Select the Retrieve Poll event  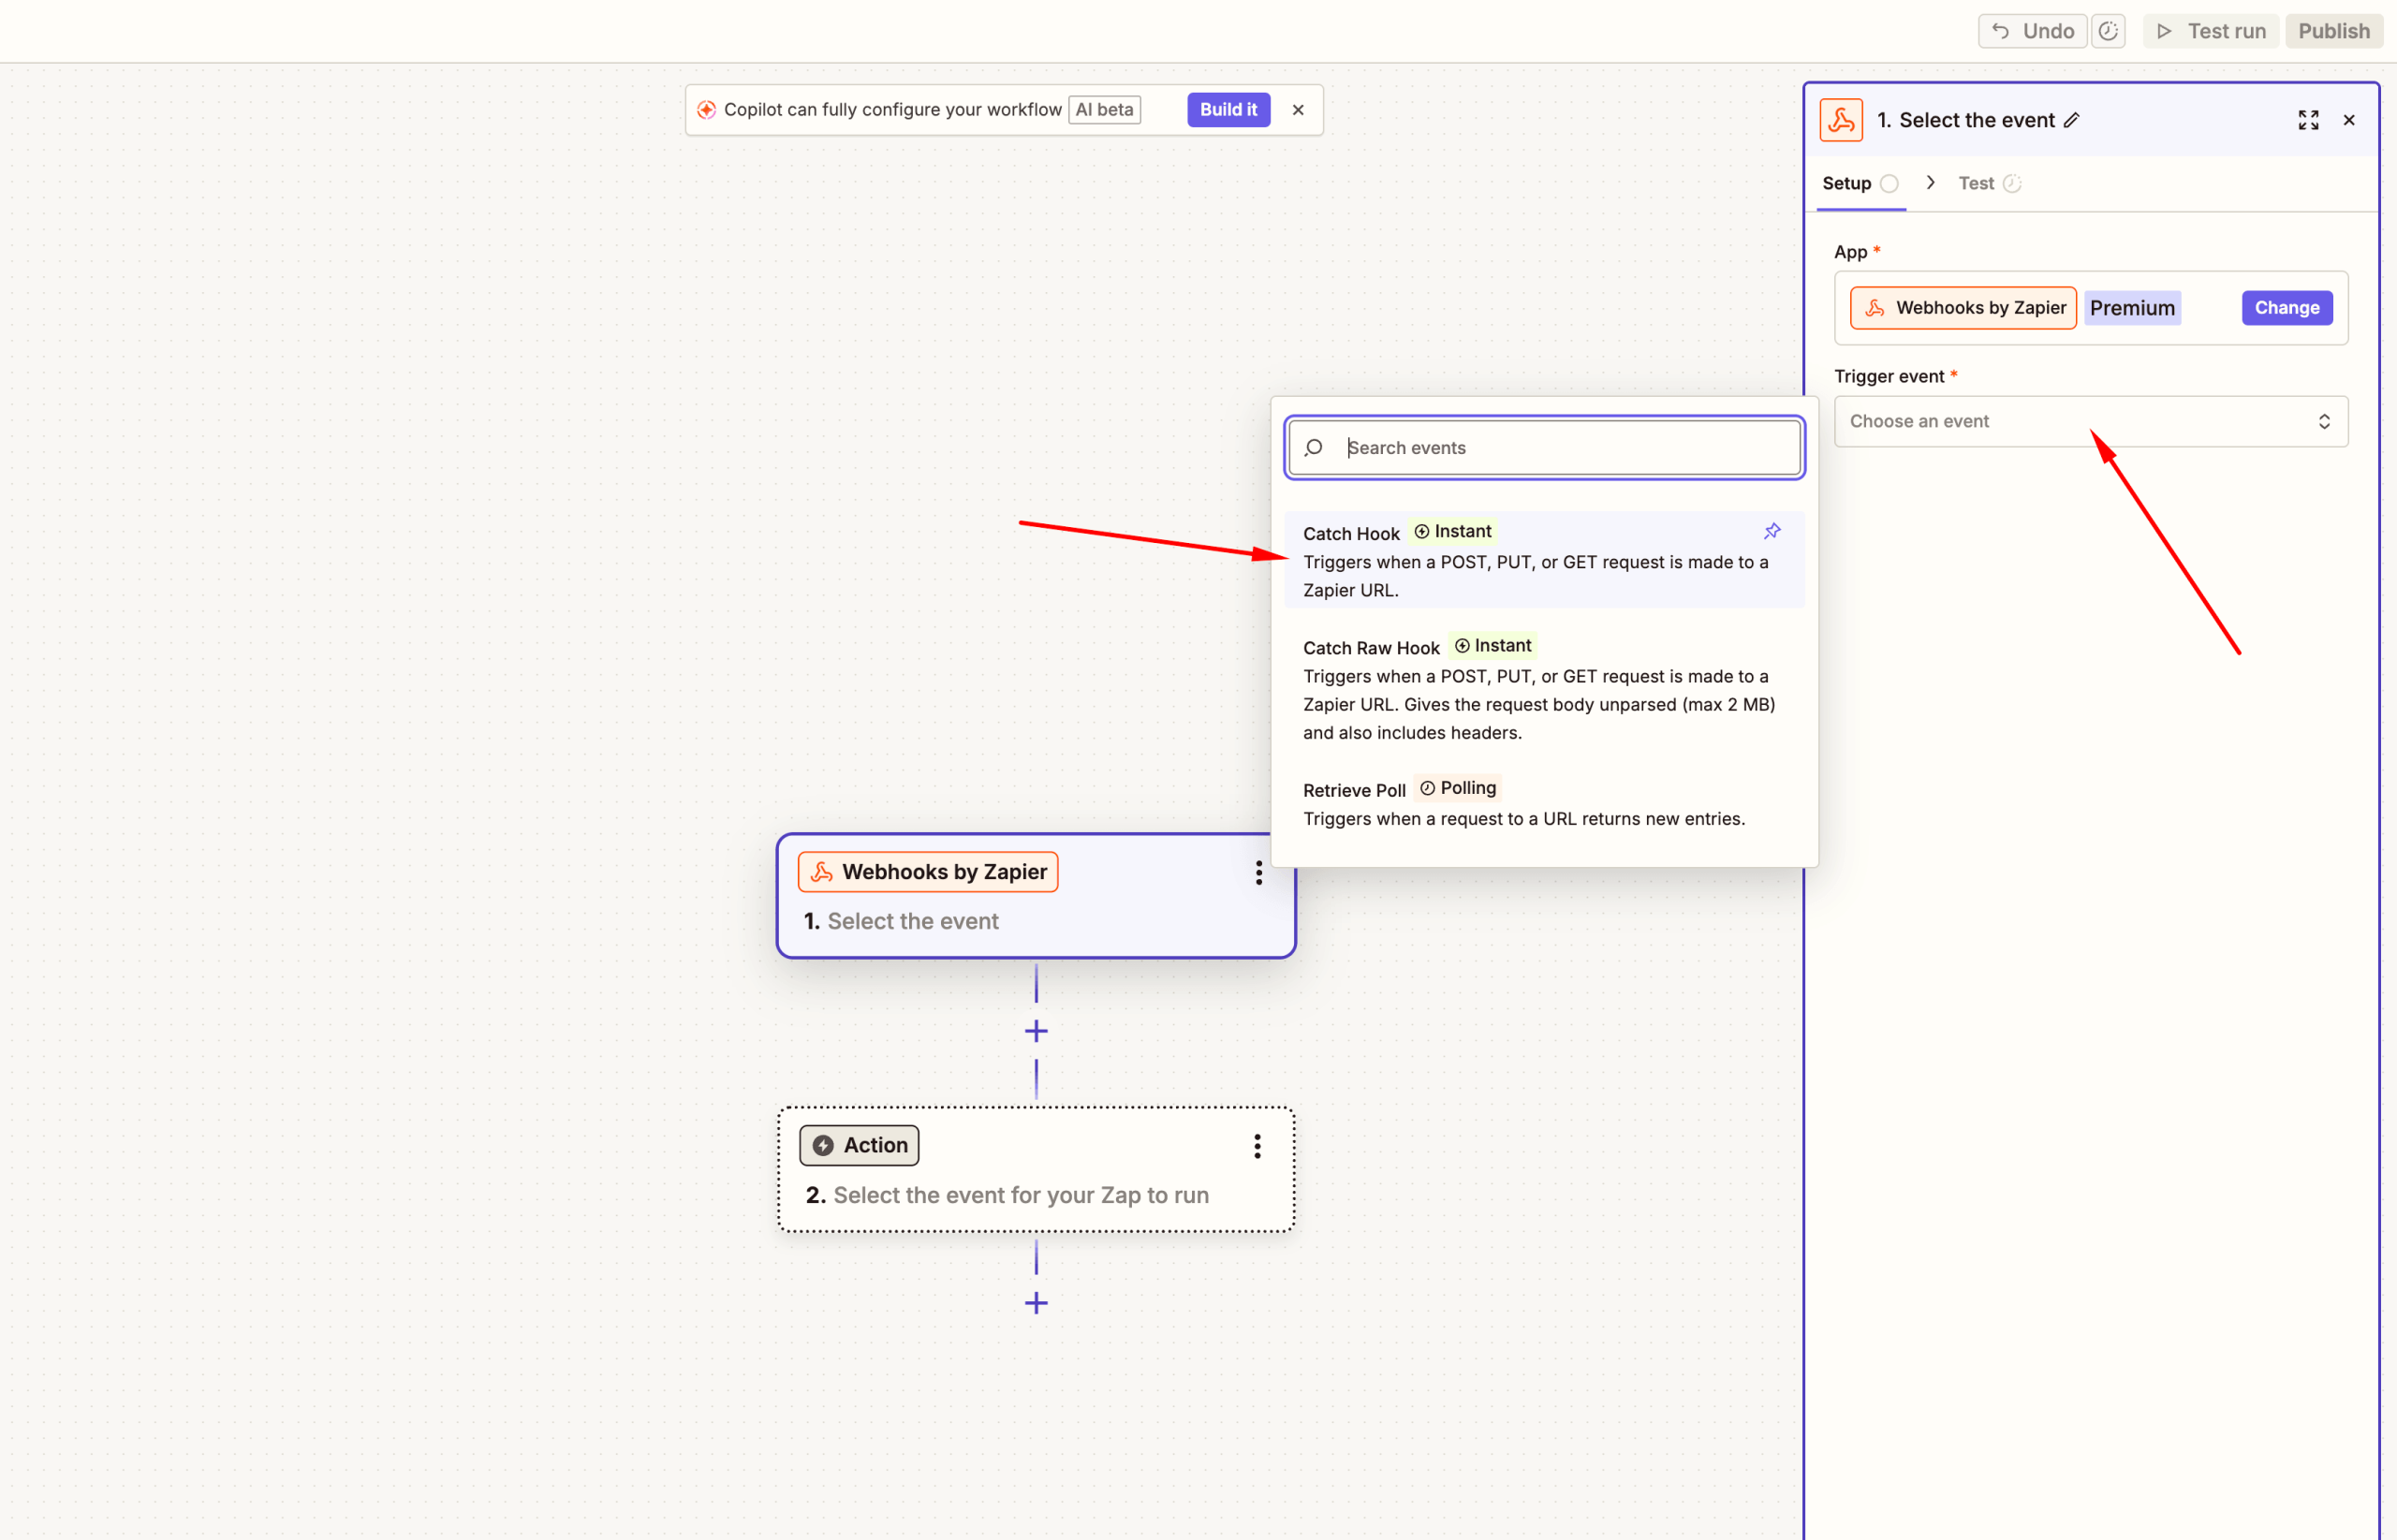click(x=1544, y=803)
